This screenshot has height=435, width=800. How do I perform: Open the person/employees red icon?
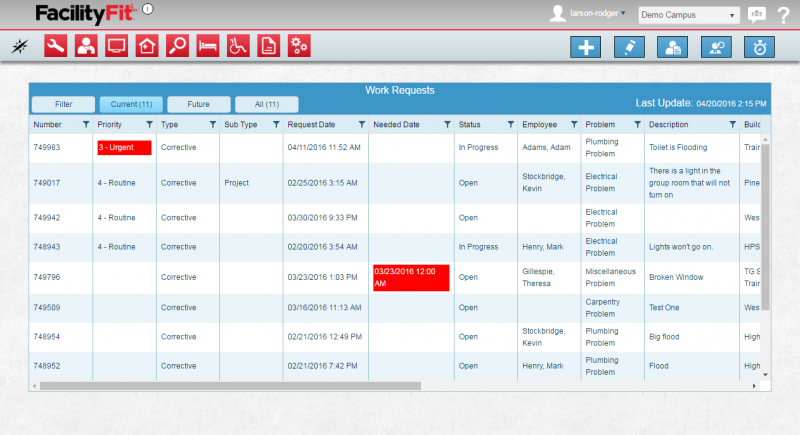[86, 46]
